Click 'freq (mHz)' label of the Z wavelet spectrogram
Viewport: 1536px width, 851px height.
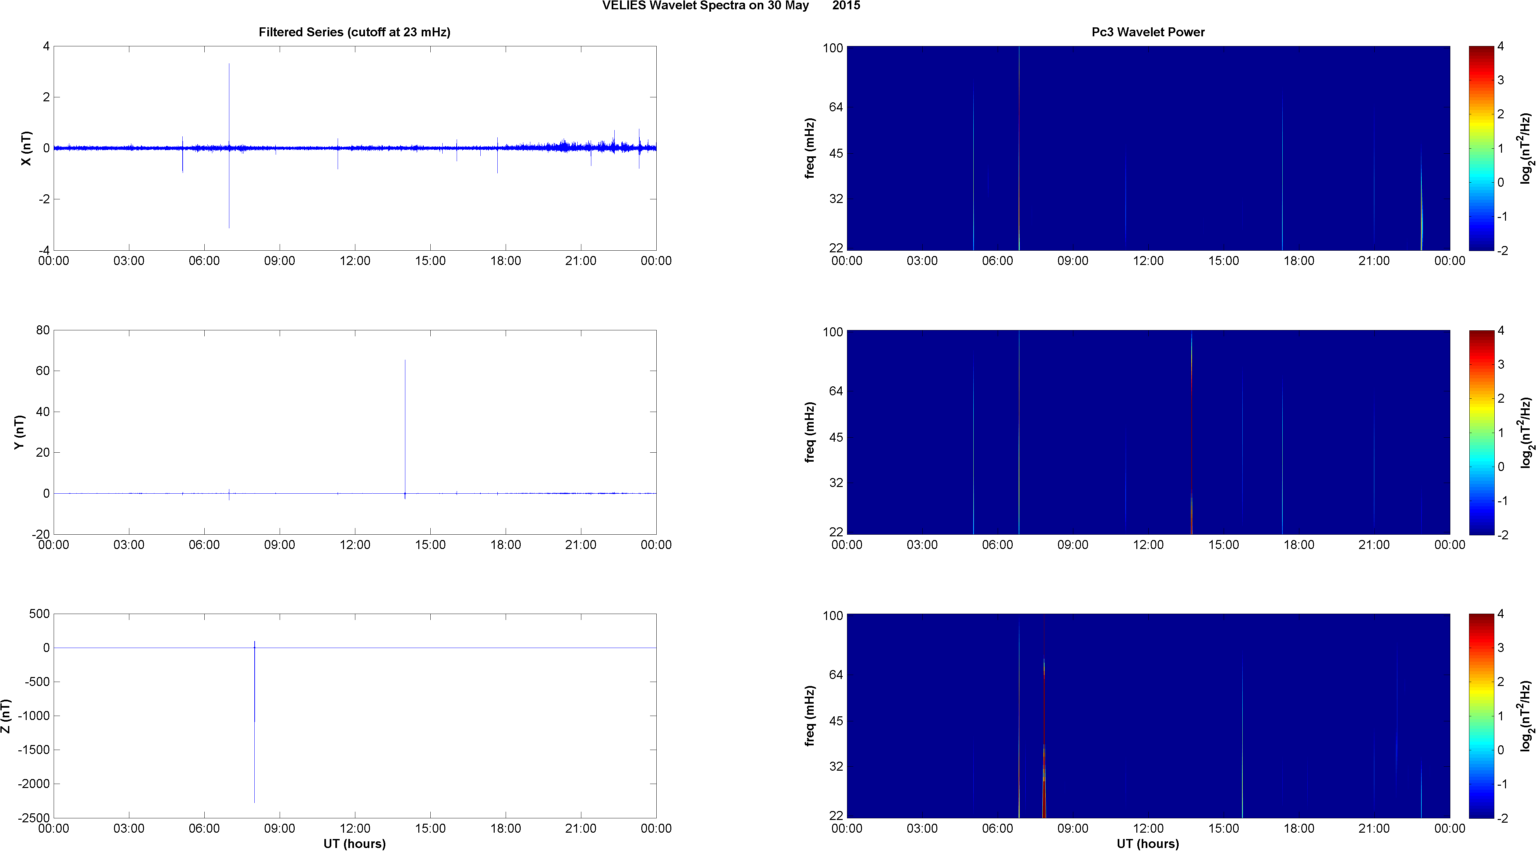[811, 716]
